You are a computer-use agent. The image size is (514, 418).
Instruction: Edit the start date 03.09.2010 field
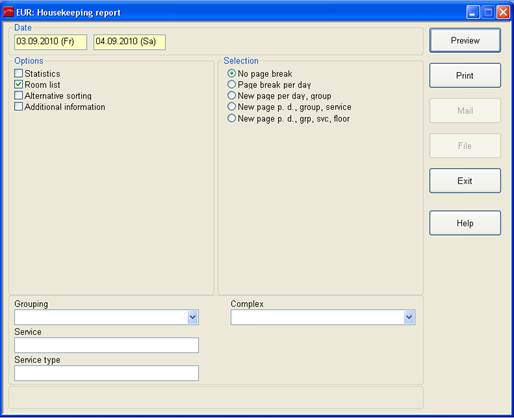(51, 42)
